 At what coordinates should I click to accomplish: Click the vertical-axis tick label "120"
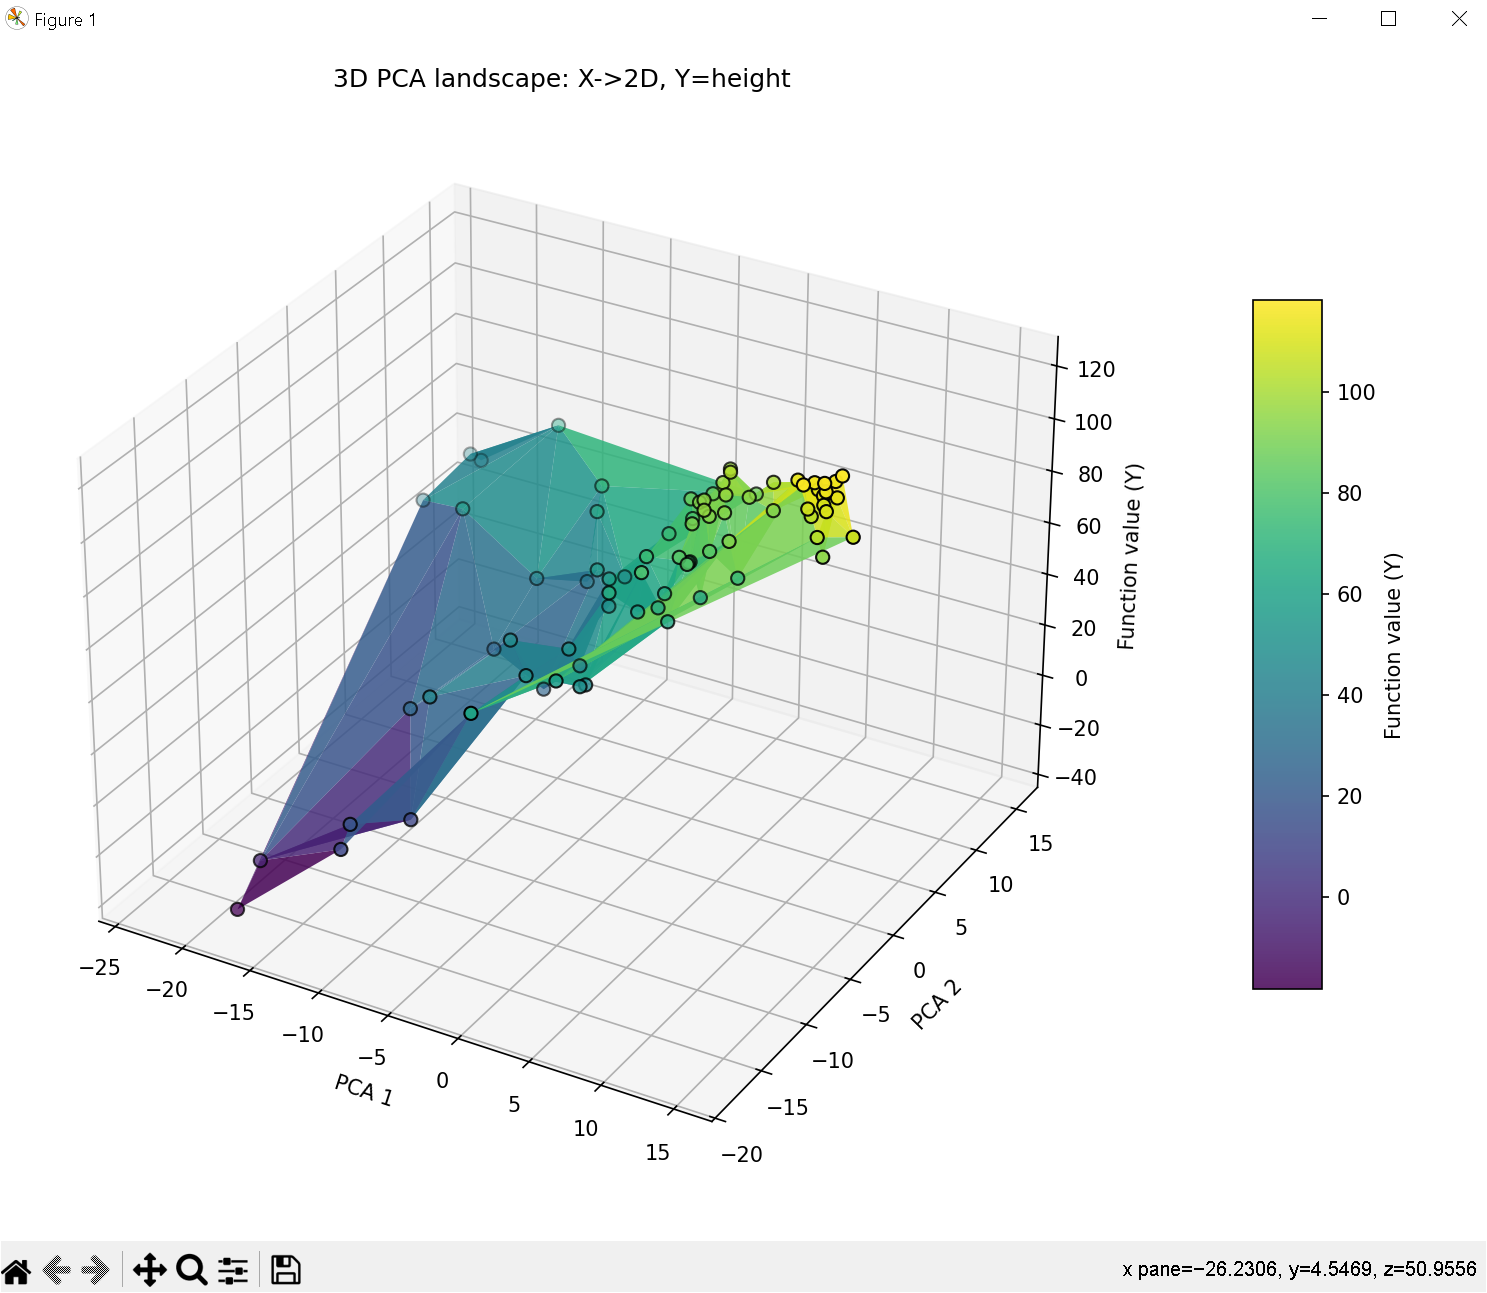click(1096, 369)
